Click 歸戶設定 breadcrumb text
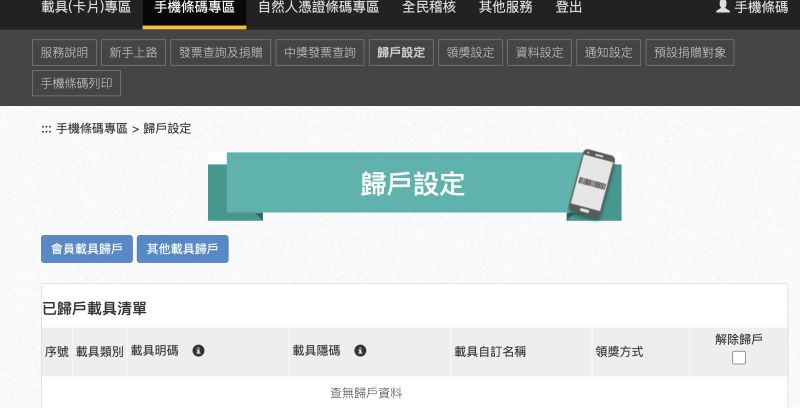The height and width of the screenshot is (408, 800). click(167, 129)
